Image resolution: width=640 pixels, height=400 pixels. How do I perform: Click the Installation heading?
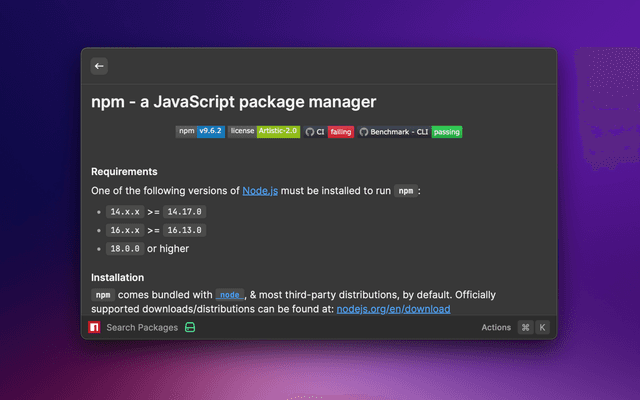(118, 278)
